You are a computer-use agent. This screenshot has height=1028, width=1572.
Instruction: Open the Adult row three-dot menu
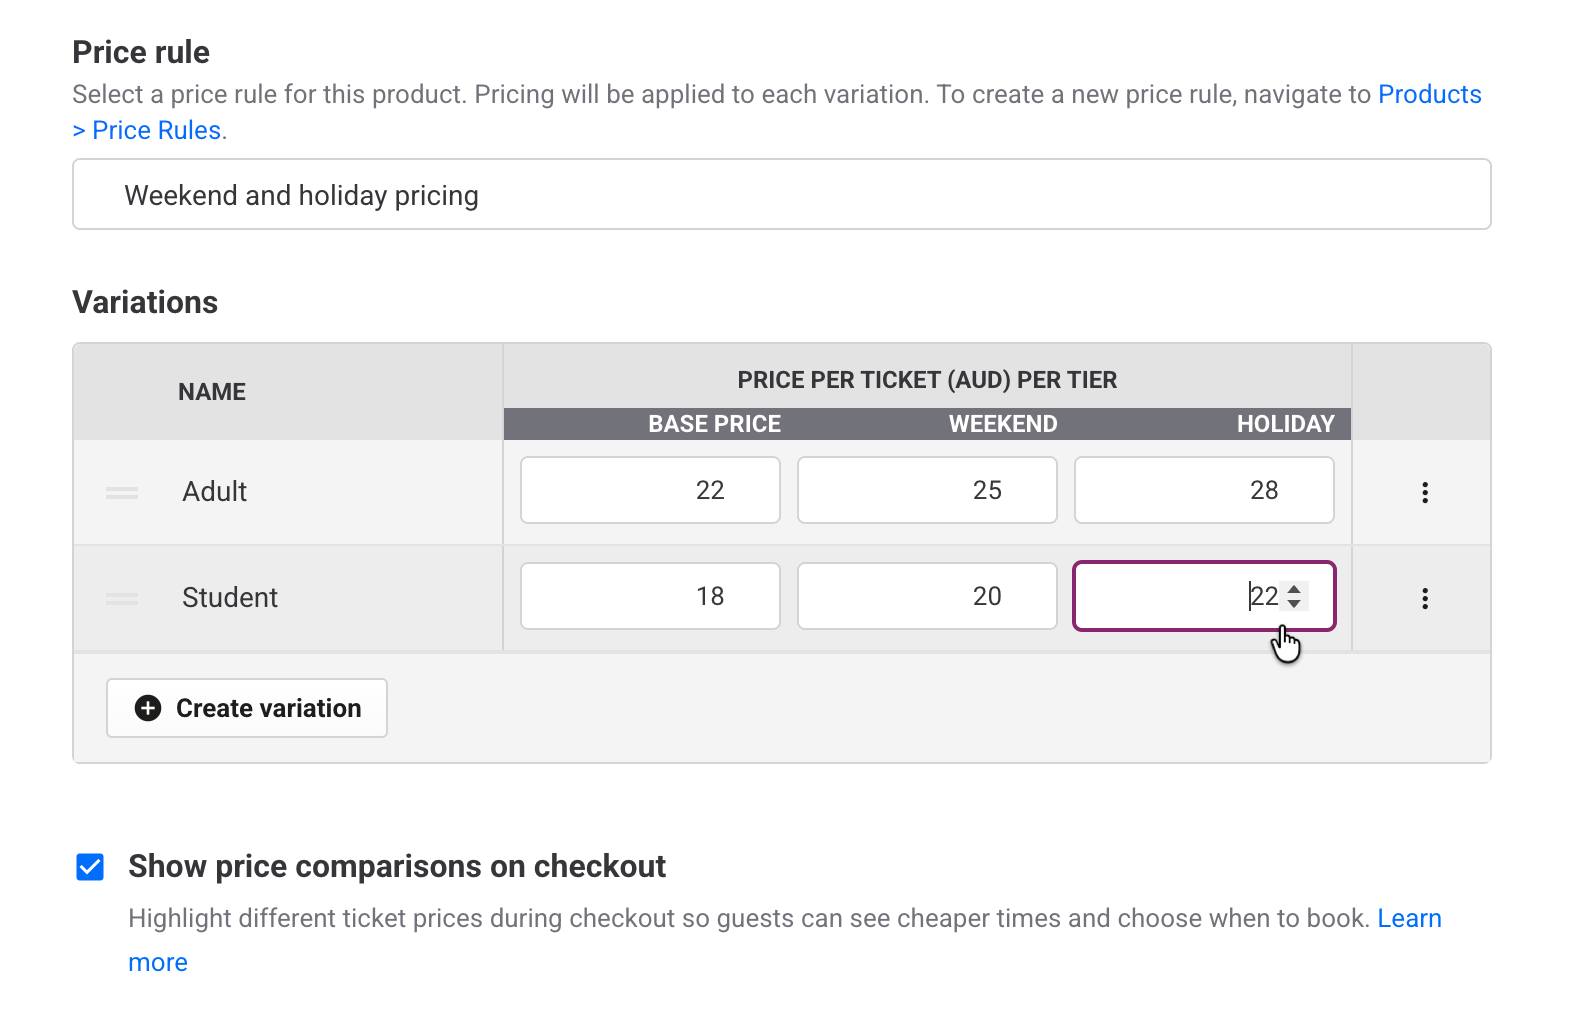(x=1424, y=492)
